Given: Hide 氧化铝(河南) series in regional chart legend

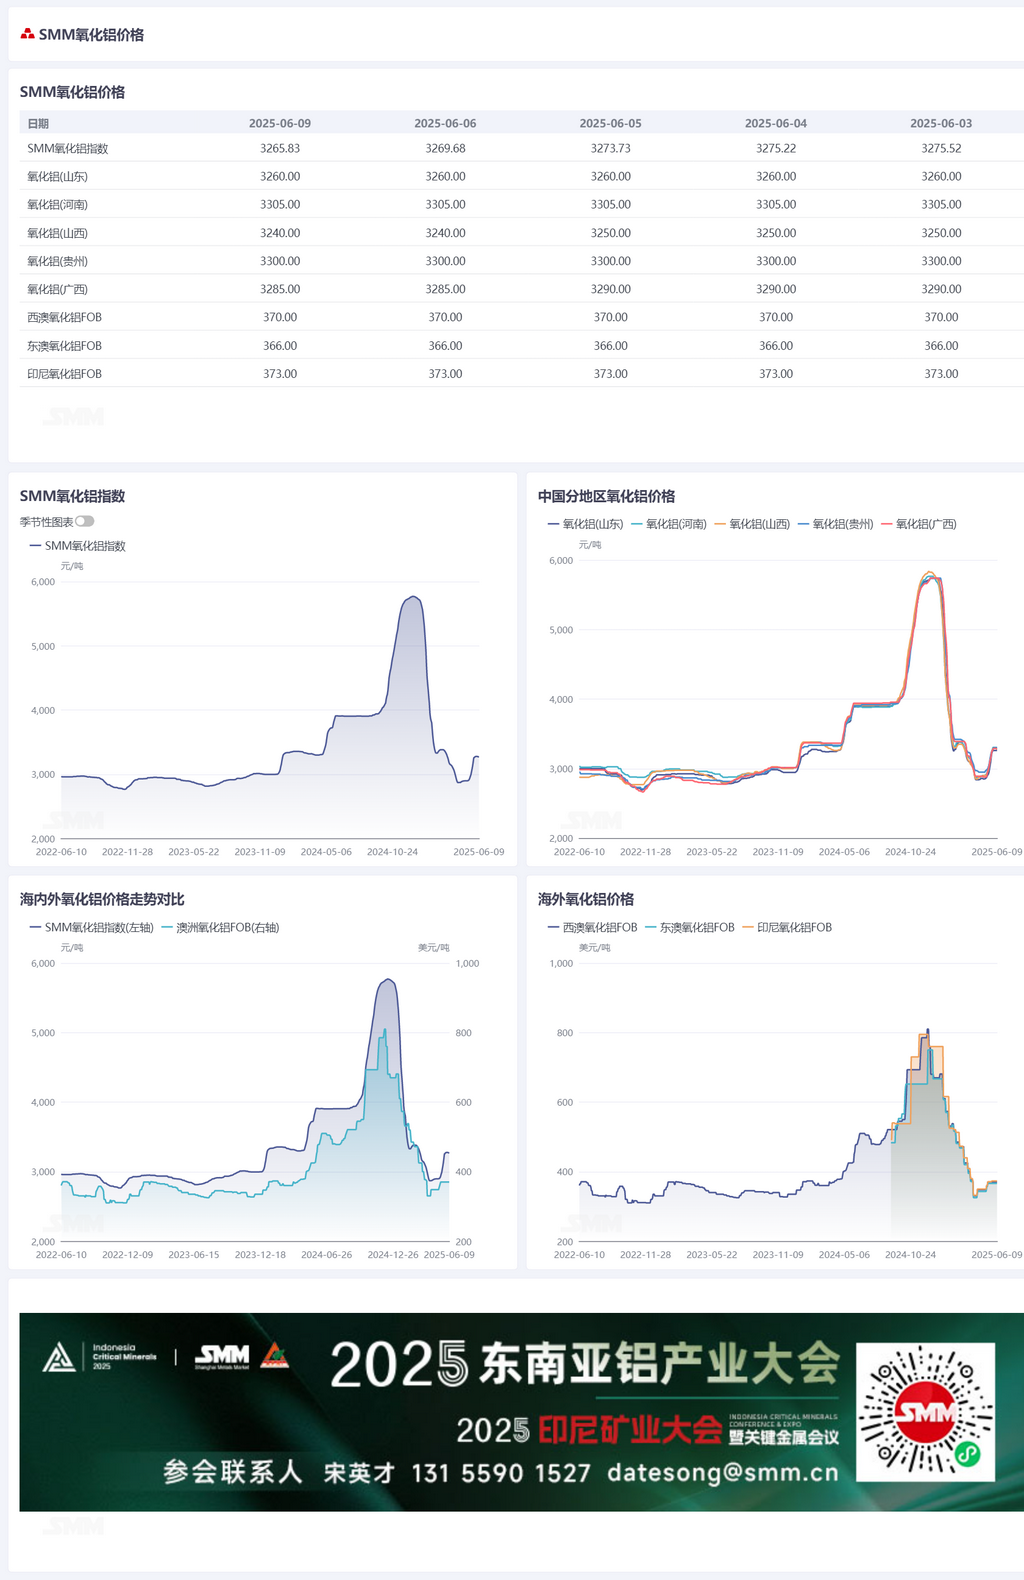Looking at the screenshot, I should coord(669,524).
